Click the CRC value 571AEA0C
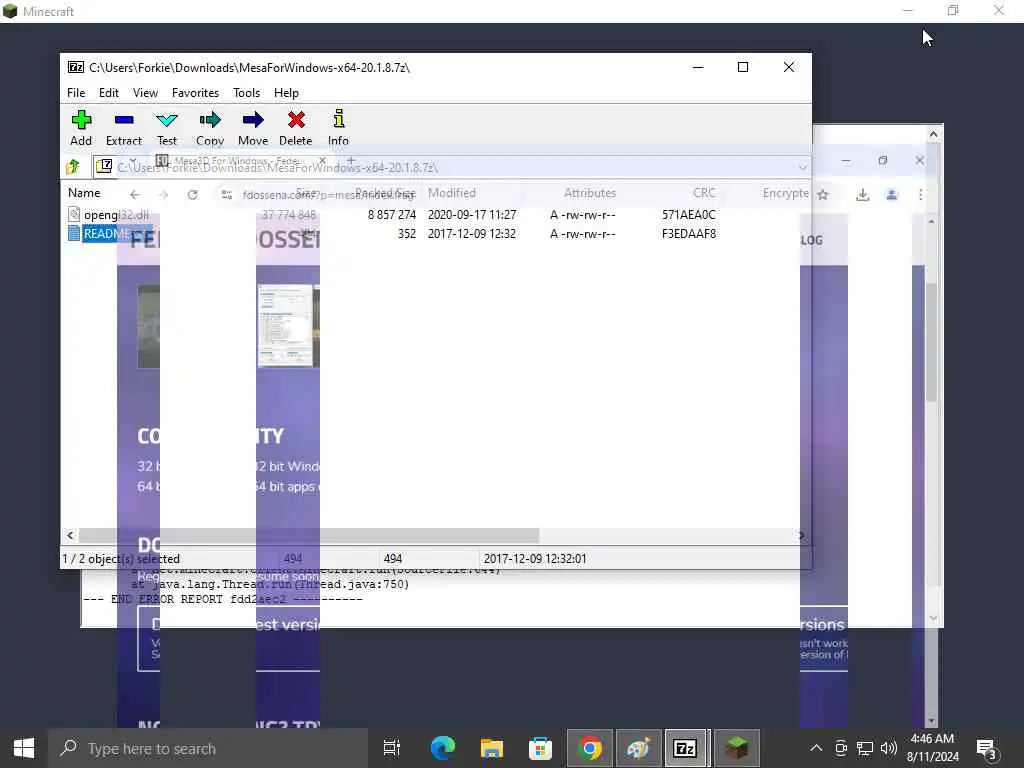Image resolution: width=1024 pixels, height=768 pixels. click(x=688, y=215)
